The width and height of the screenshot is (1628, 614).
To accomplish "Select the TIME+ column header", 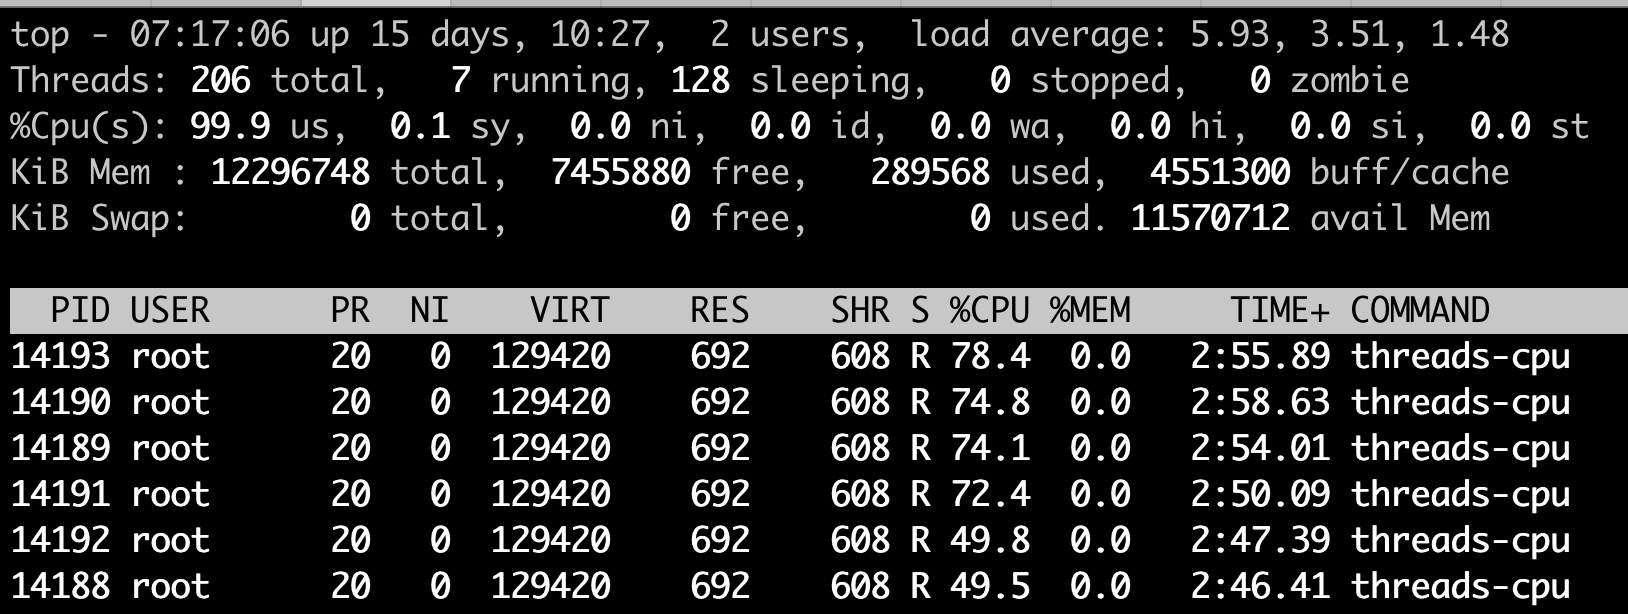I will (1279, 310).
